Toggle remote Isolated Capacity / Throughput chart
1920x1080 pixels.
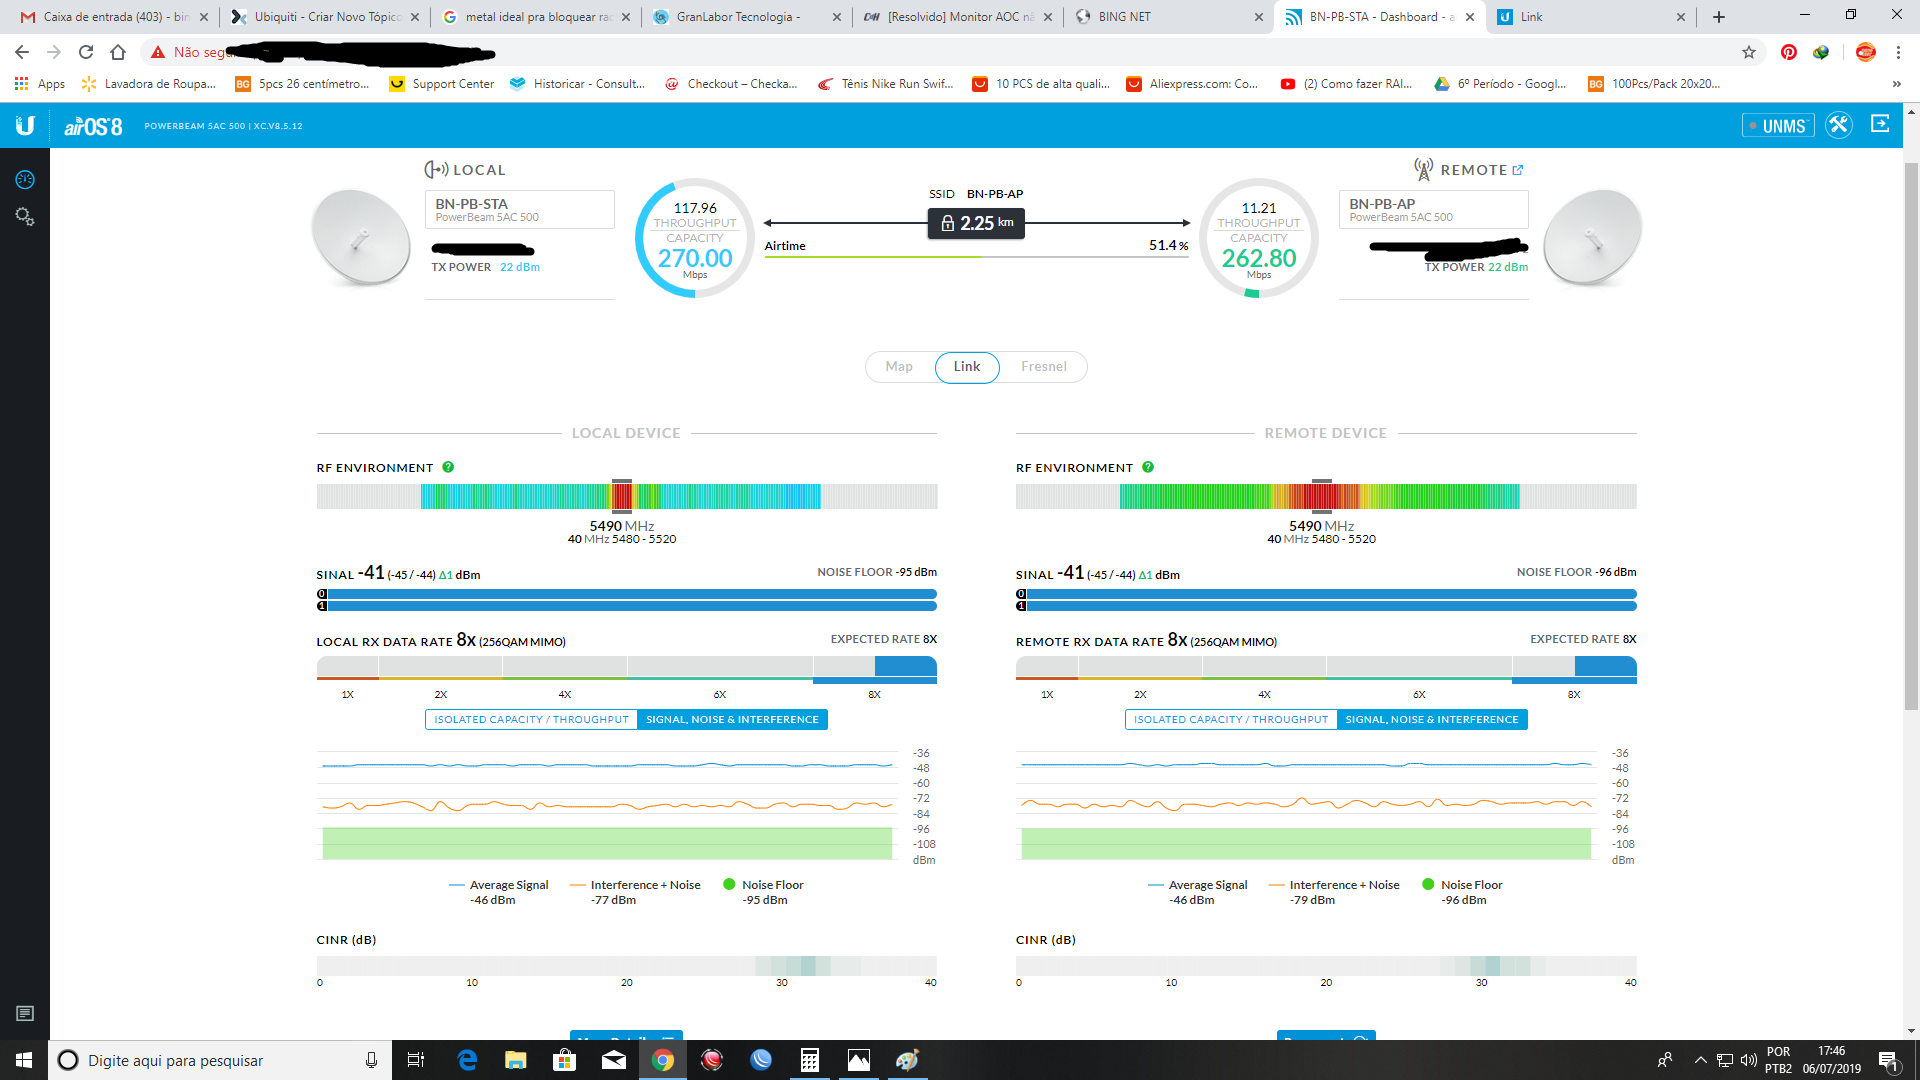[x=1230, y=719]
